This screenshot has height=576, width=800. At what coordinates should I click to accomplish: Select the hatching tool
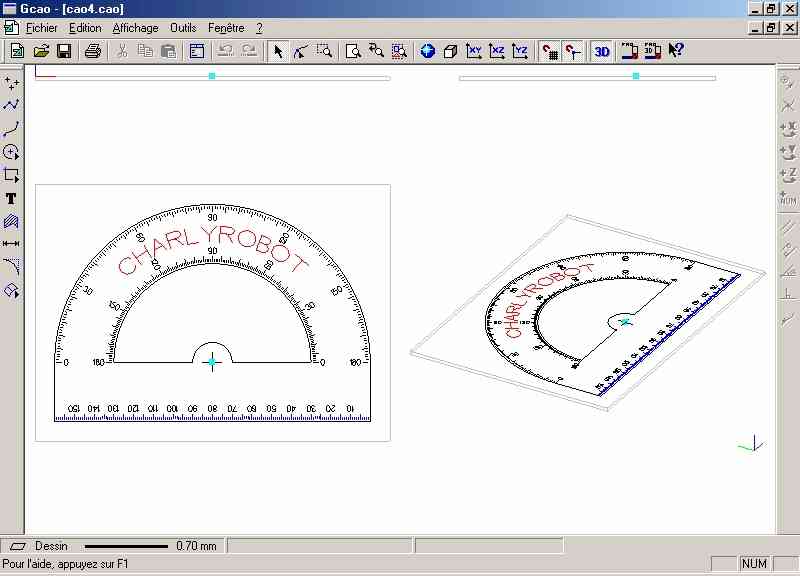pos(11,221)
